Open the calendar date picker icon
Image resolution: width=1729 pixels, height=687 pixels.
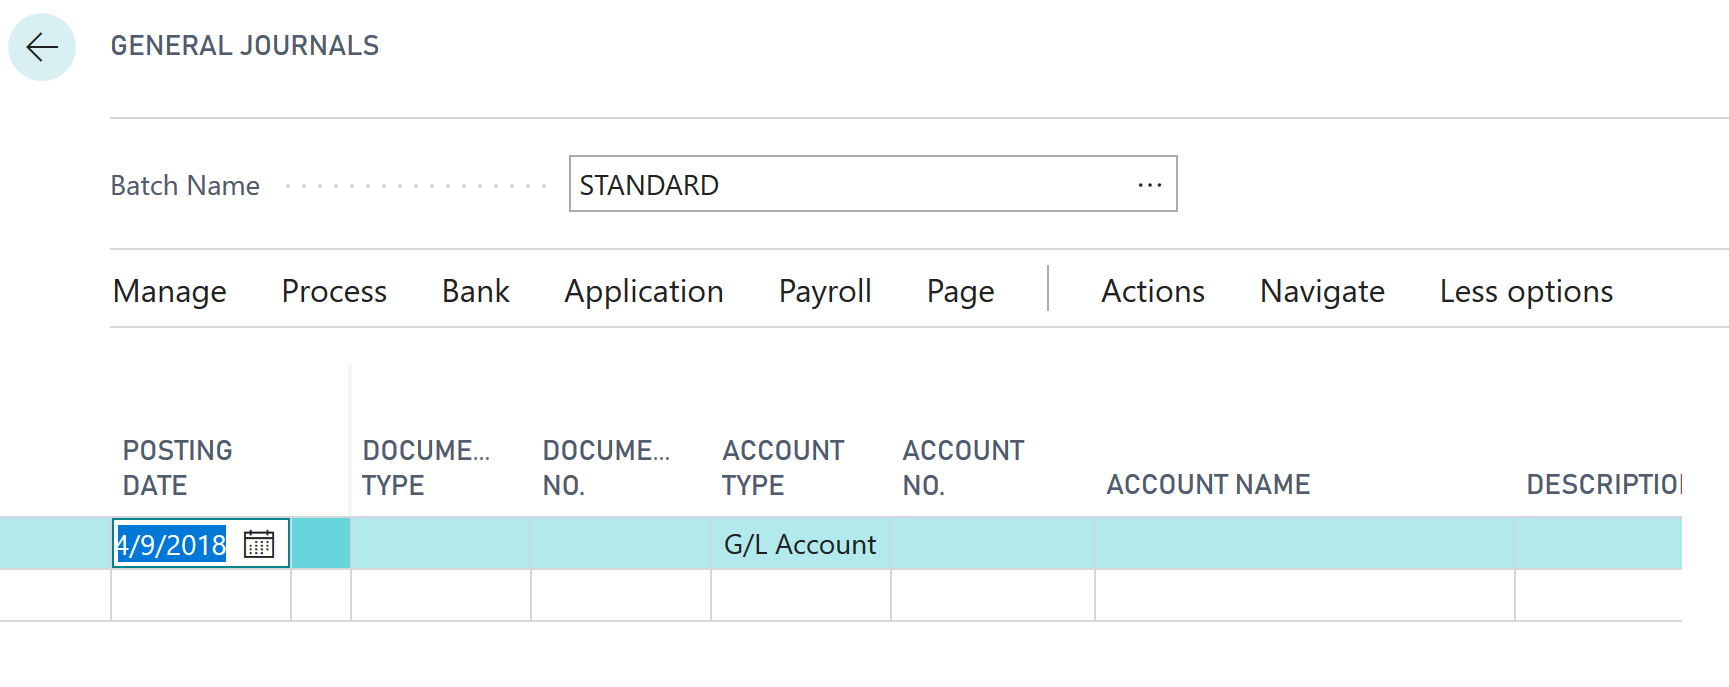pos(259,544)
